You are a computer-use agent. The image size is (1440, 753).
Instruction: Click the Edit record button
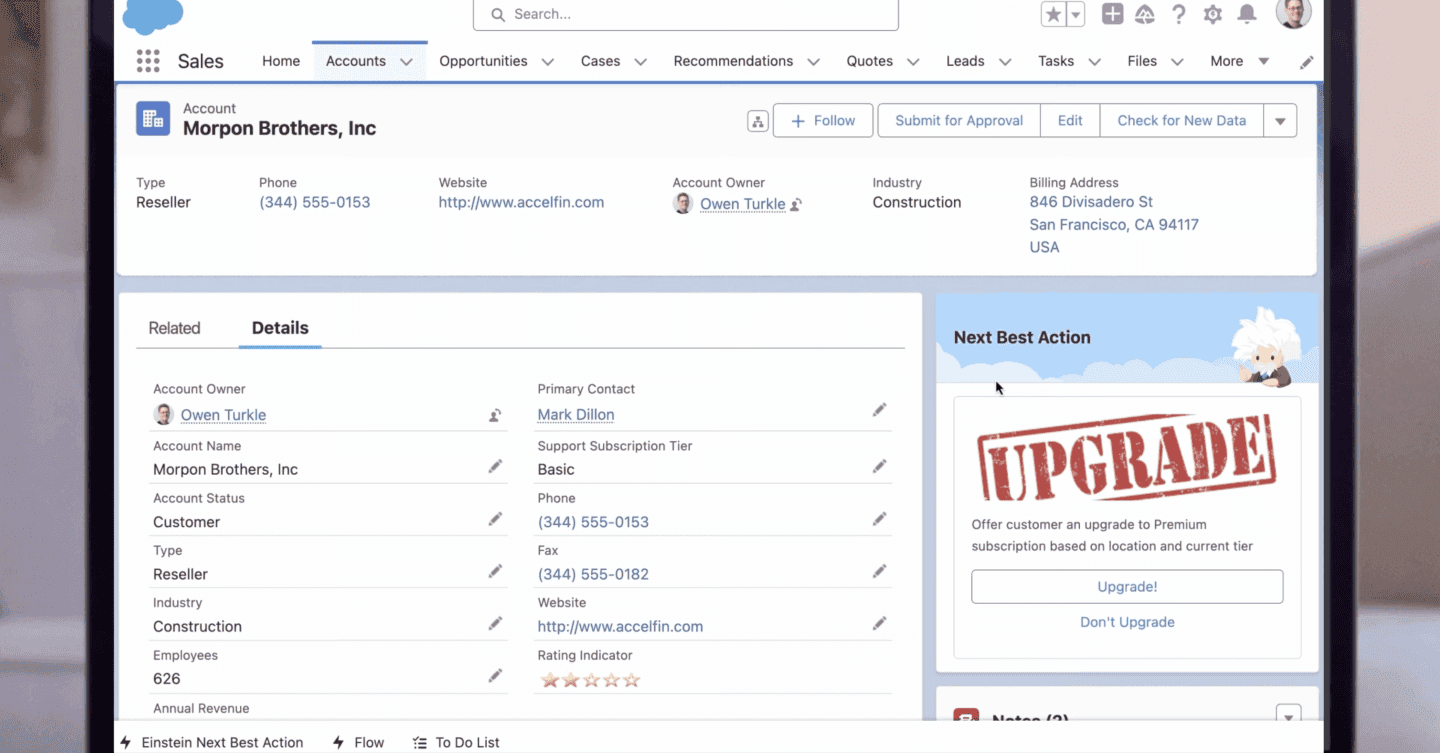tap(1070, 121)
